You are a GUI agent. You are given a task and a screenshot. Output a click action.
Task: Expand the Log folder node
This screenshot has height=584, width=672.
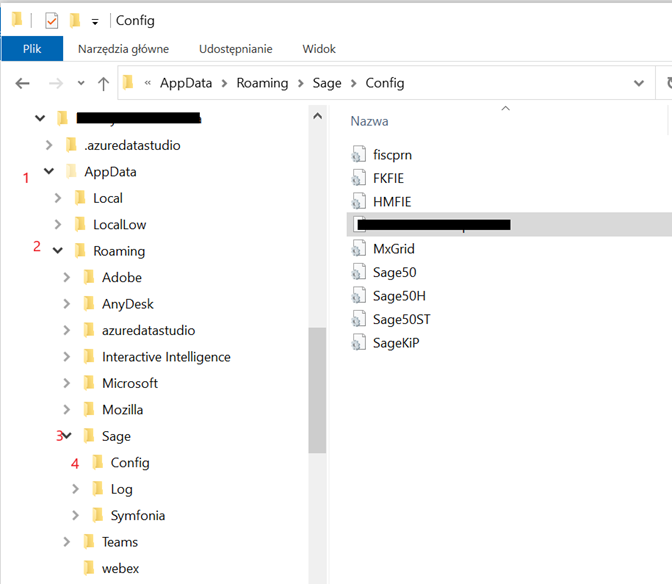(x=75, y=489)
